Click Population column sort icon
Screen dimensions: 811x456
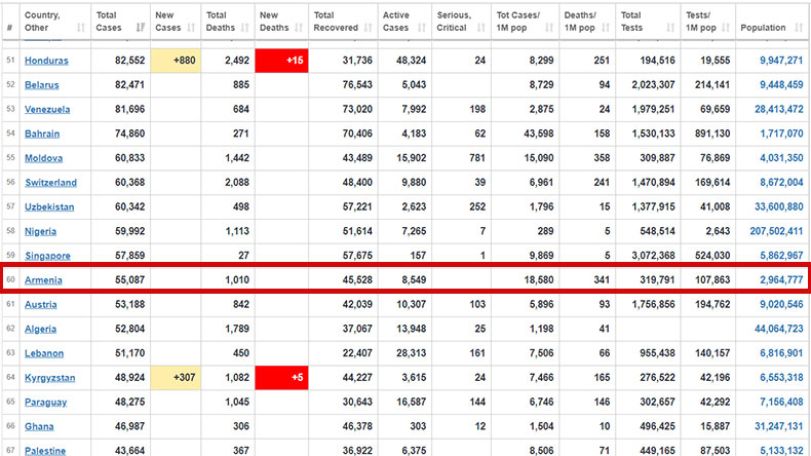coord(799,27)
